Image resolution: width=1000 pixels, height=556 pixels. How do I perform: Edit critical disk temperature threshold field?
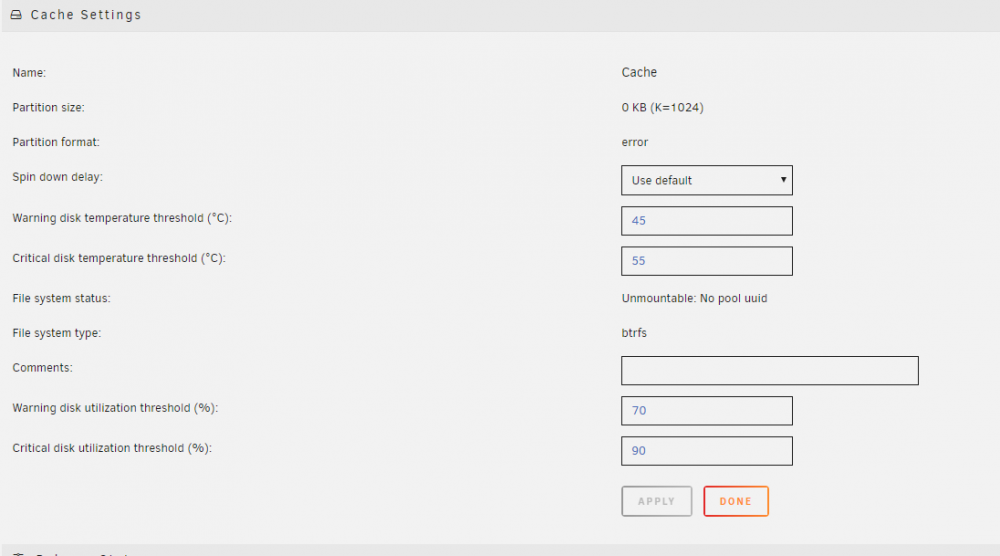707,261
